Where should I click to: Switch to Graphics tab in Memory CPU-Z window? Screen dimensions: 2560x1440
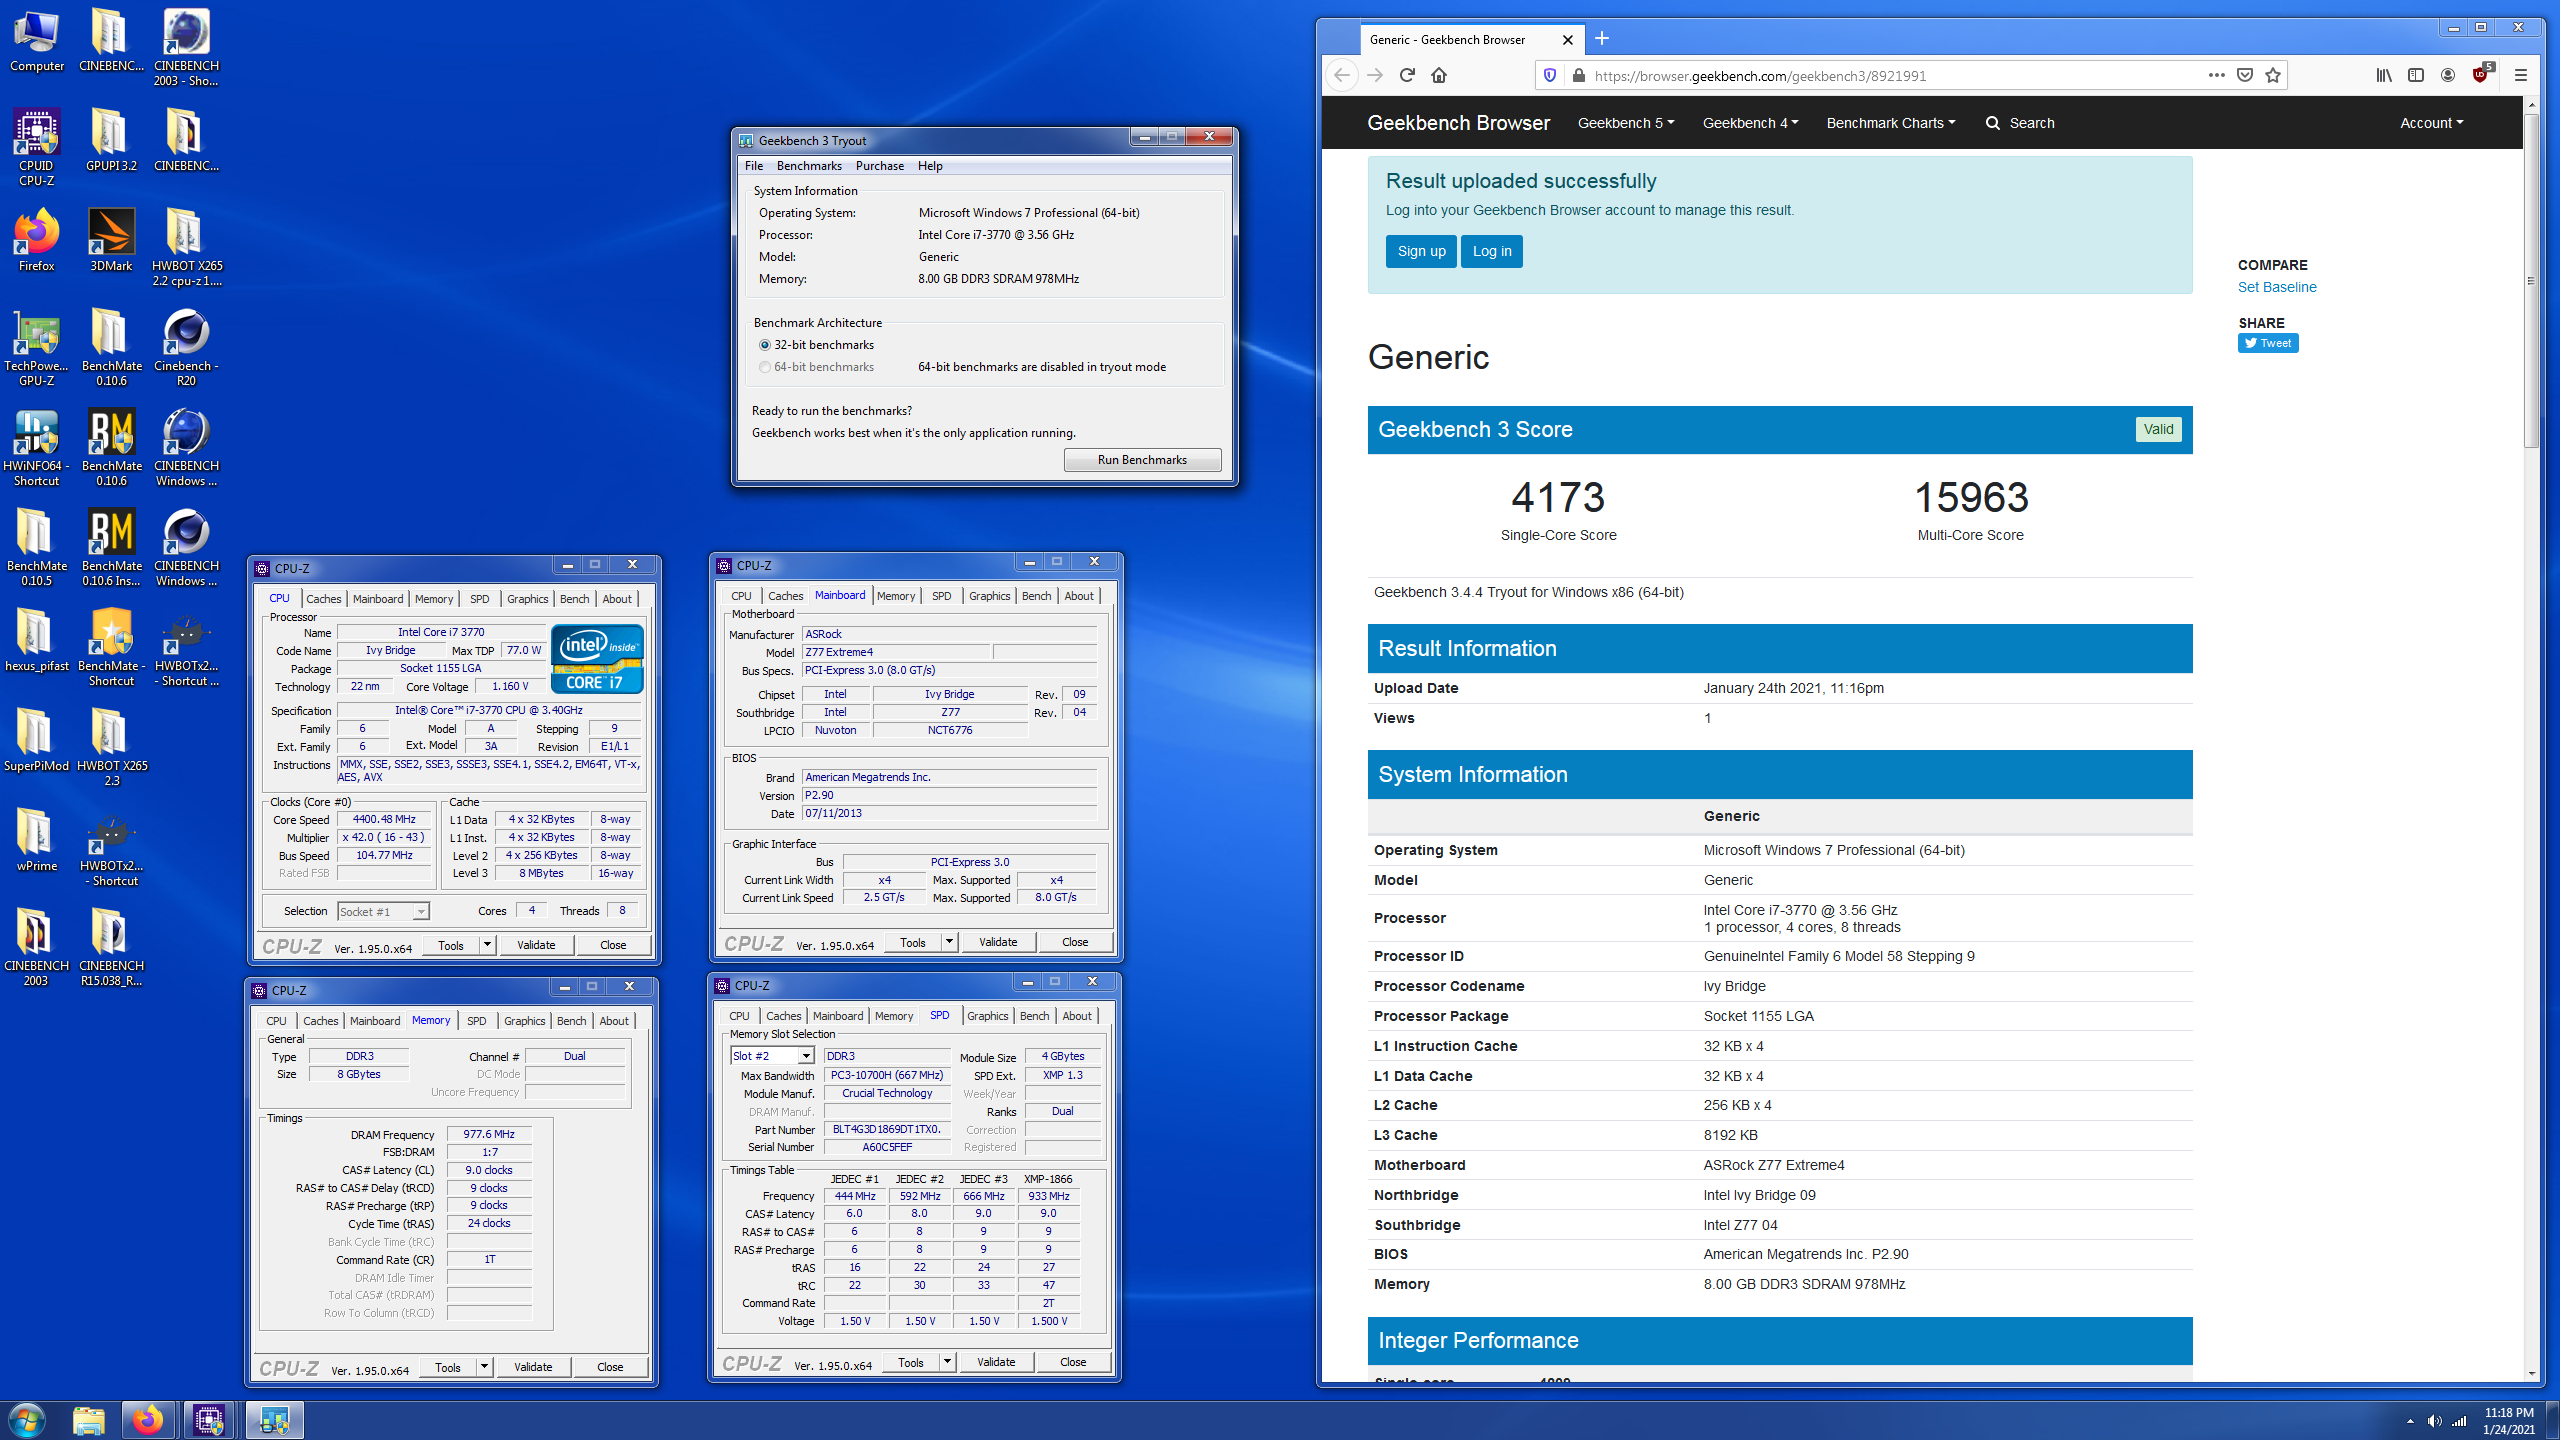pos(525,1021)
